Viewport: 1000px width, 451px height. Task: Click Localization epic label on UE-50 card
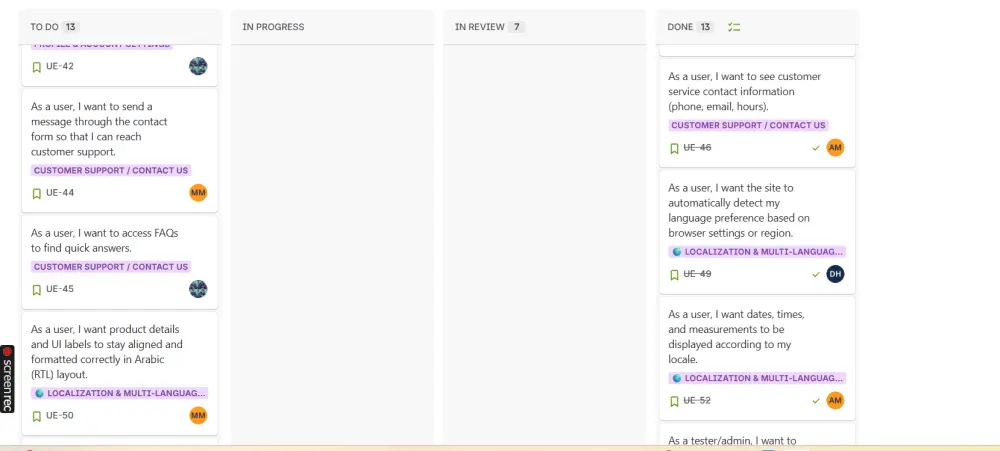point(119,394)
